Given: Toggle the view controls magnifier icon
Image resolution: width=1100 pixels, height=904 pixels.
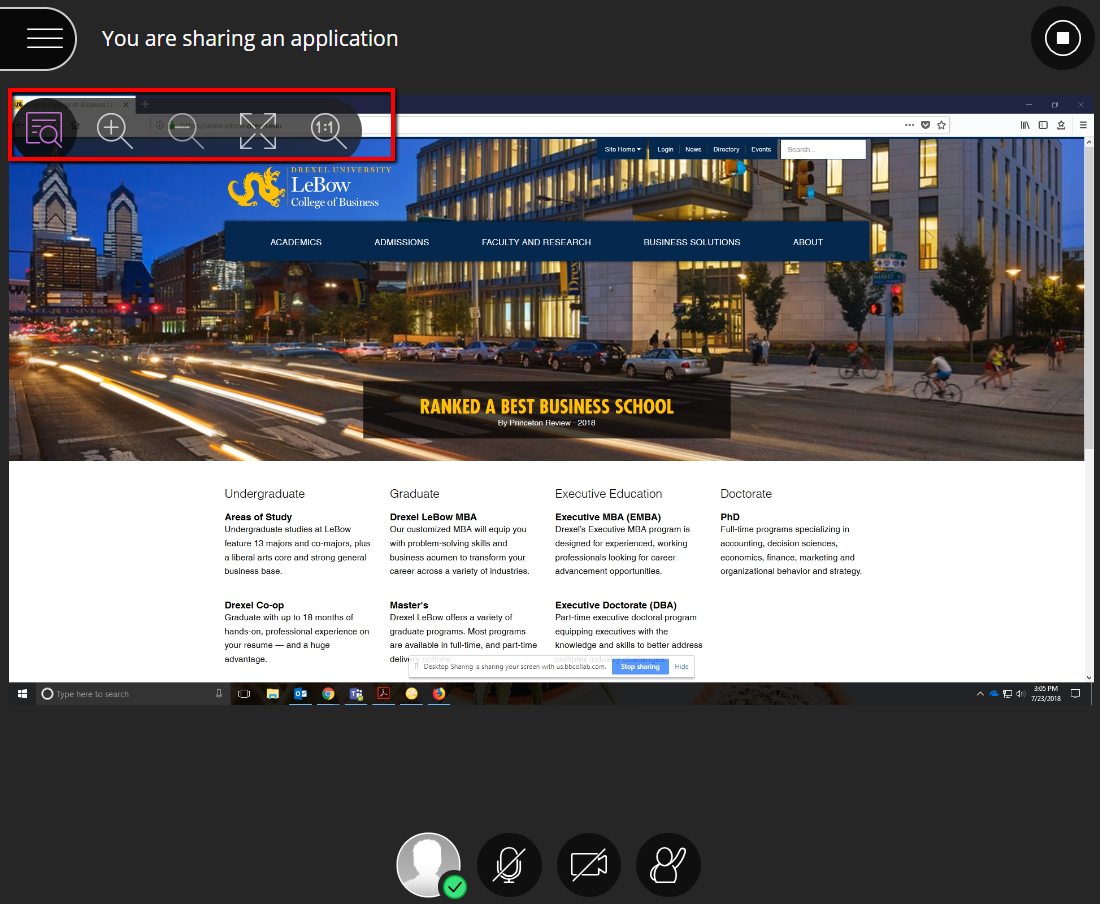Looking at the screenshot, I should pyautogui.click(x=43, y=129).
